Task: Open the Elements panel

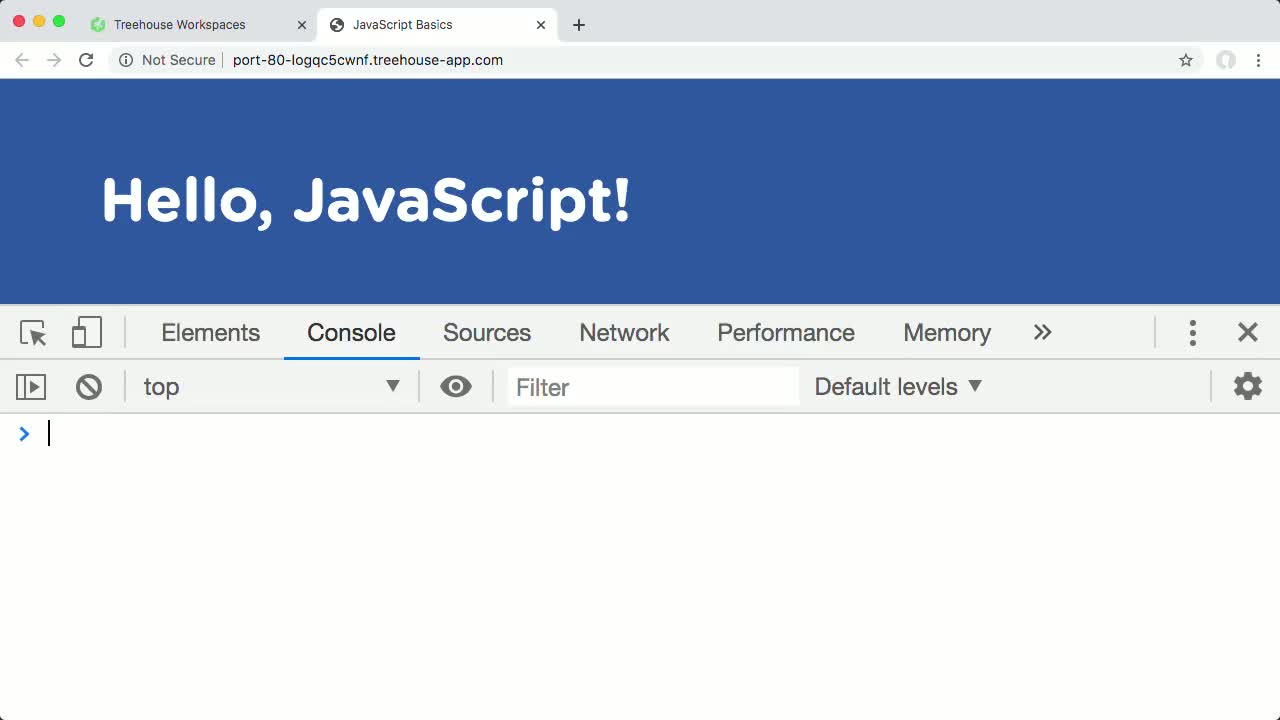Action: coord(210,332)
